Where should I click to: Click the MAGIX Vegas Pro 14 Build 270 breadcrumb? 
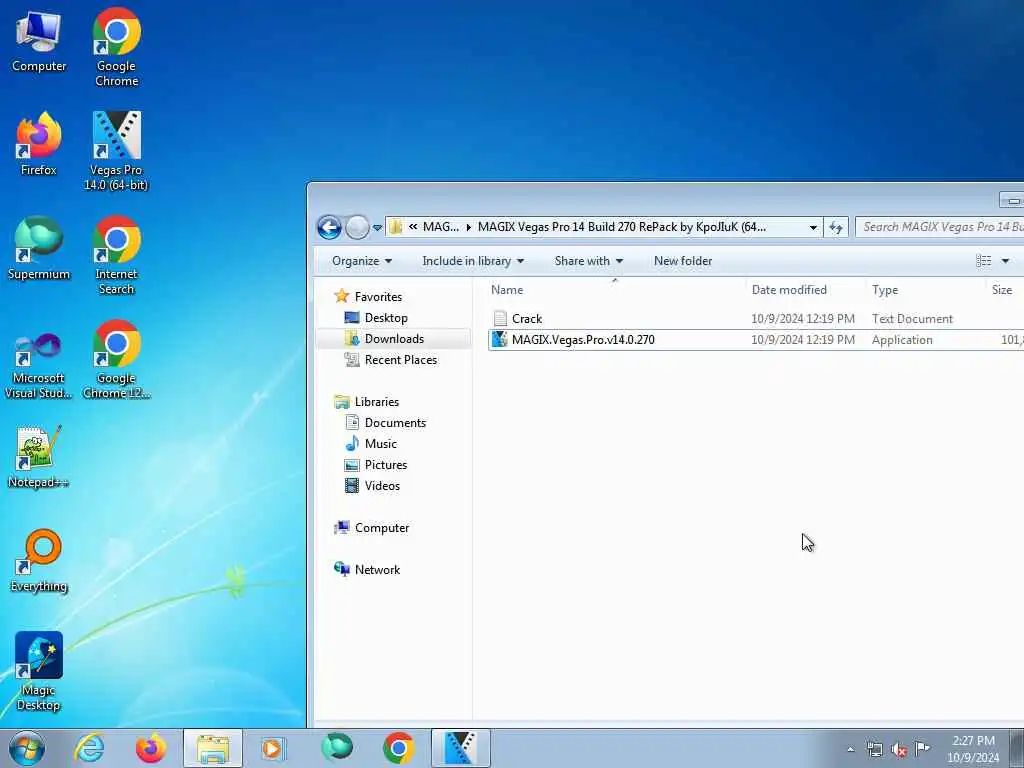622,227
